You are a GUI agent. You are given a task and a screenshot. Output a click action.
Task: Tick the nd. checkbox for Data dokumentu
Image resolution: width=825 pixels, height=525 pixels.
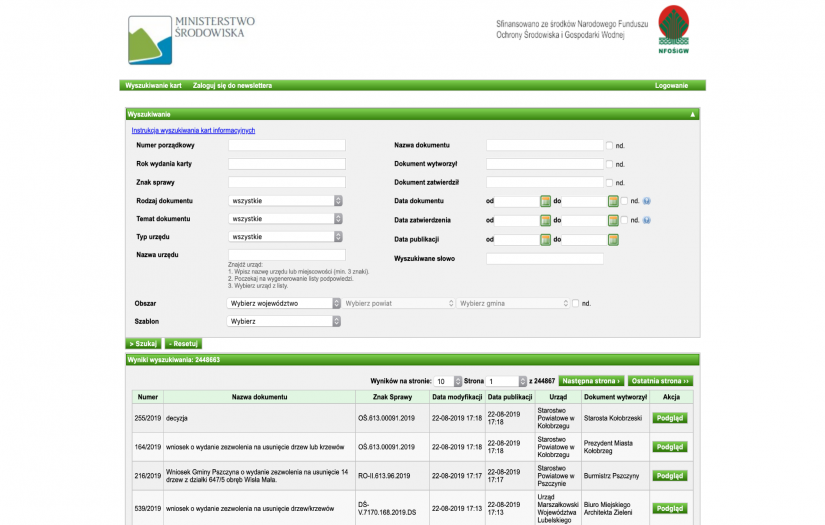pyautogui.click(x=624, y=201)
